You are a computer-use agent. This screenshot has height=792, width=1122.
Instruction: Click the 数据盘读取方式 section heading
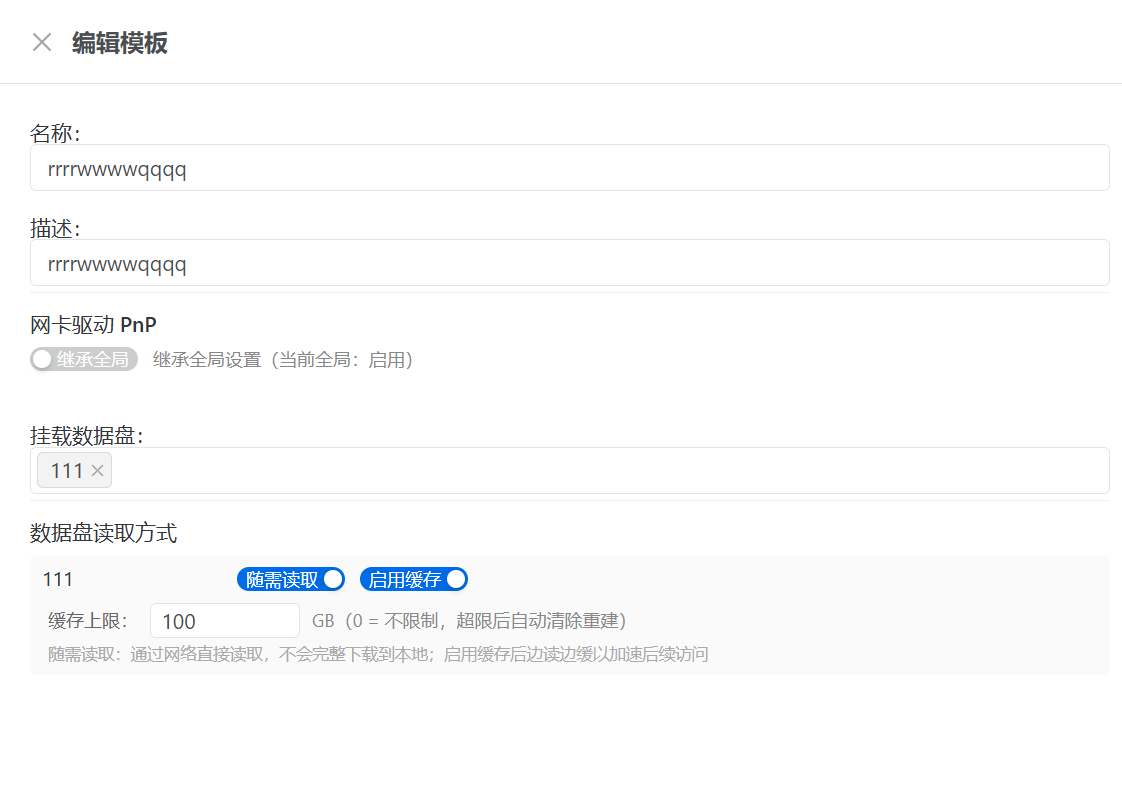point(103,534)
